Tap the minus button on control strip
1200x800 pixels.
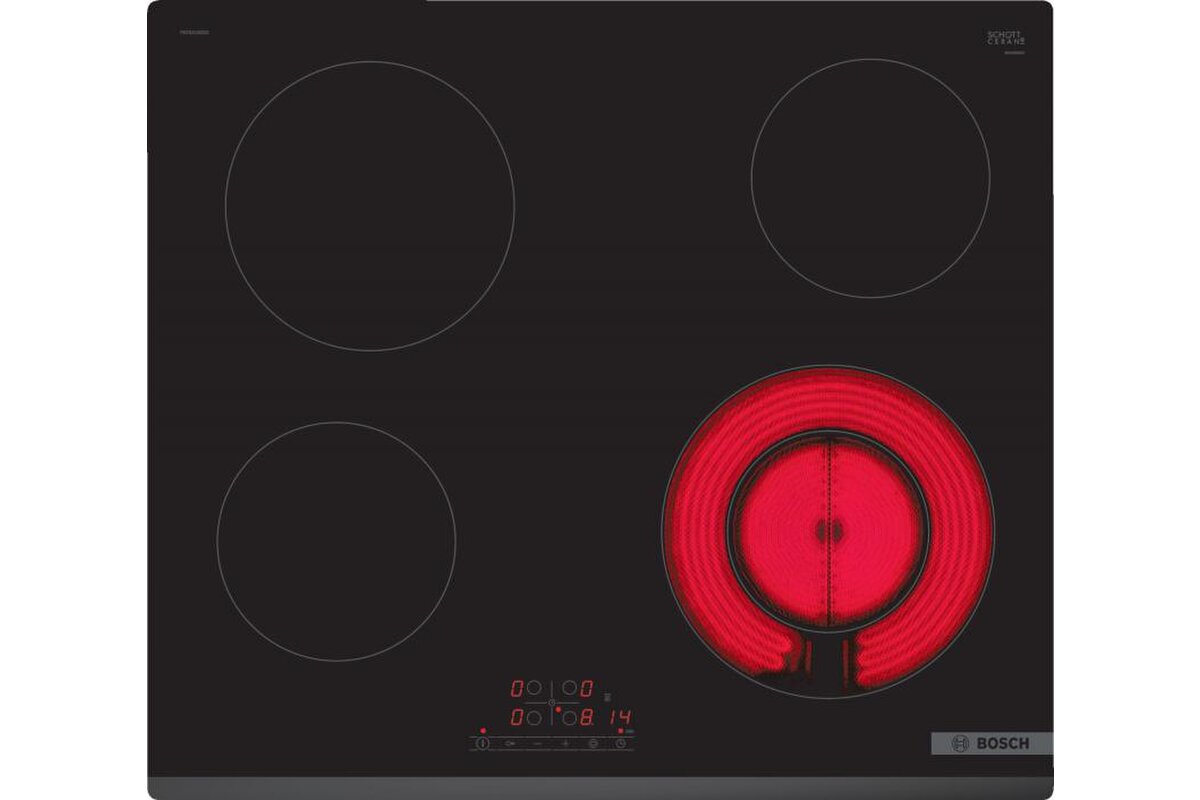[537, 743]
